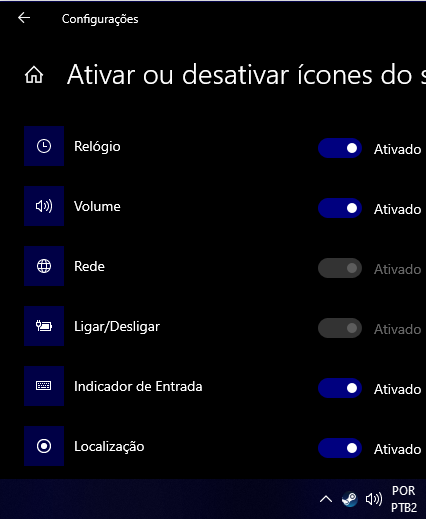Click the Localização target icon tile

pyautogui.click(x=44, y=446)
